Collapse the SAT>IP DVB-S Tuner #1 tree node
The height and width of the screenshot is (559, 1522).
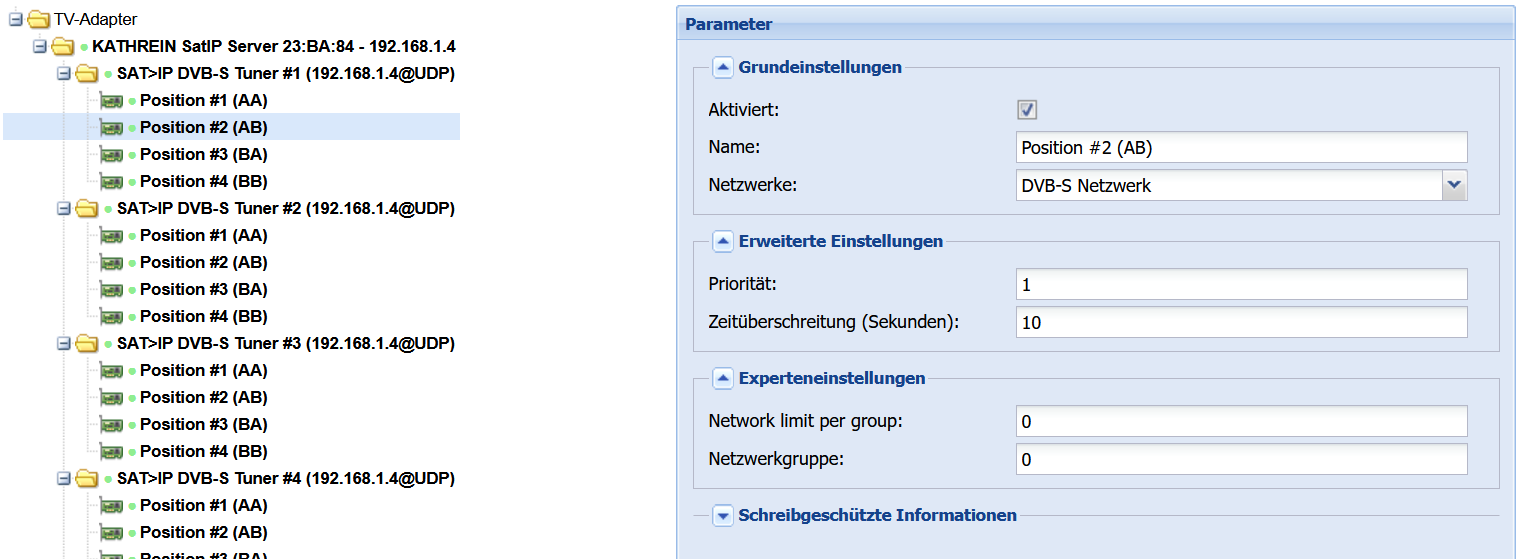pos(63,73)
